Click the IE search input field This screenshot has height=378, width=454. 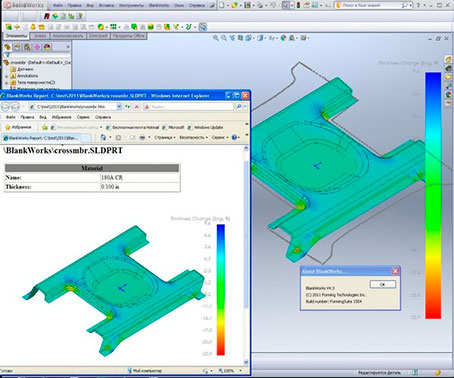coord(189,107)
